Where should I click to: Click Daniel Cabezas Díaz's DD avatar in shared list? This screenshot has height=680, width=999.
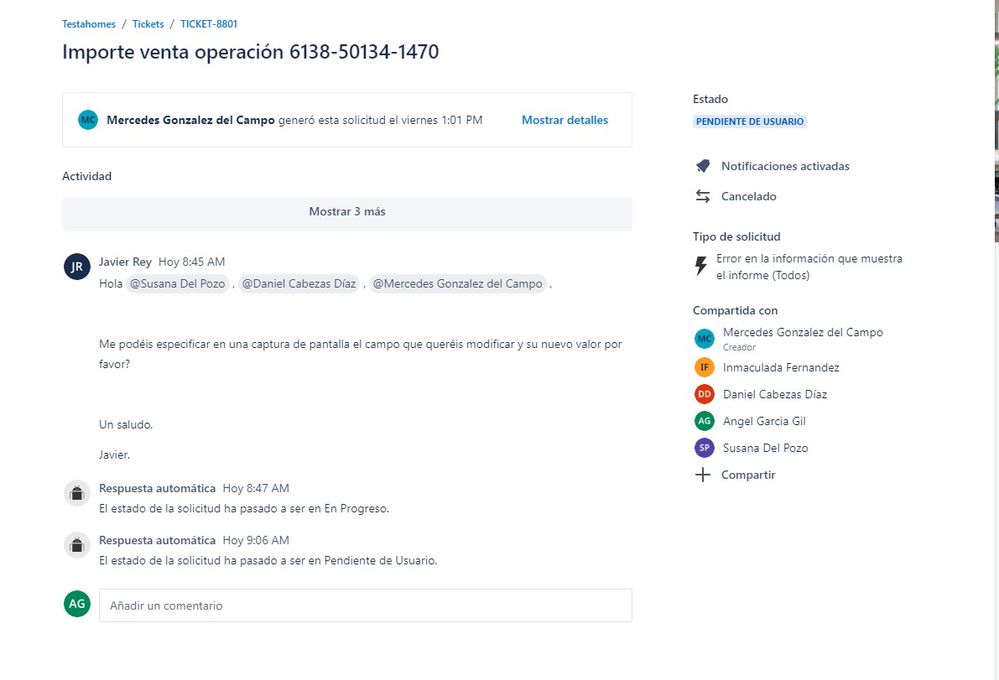pyautogui.click(x=704, y=394)
